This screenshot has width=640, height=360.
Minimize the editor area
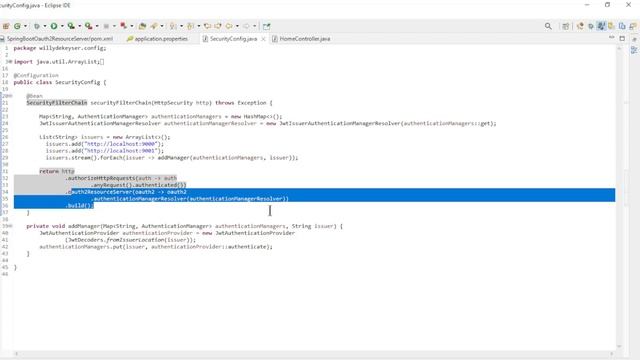point(611,38)
